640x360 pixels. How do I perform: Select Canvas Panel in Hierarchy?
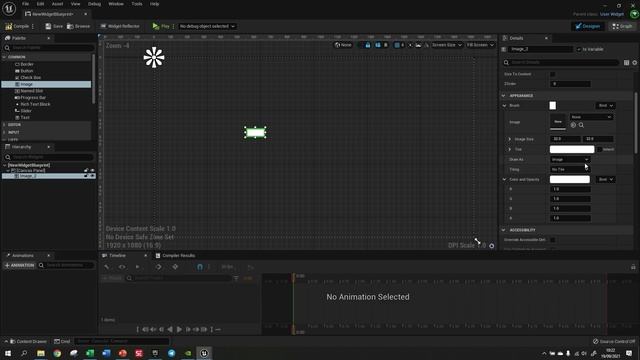[28, 170]
